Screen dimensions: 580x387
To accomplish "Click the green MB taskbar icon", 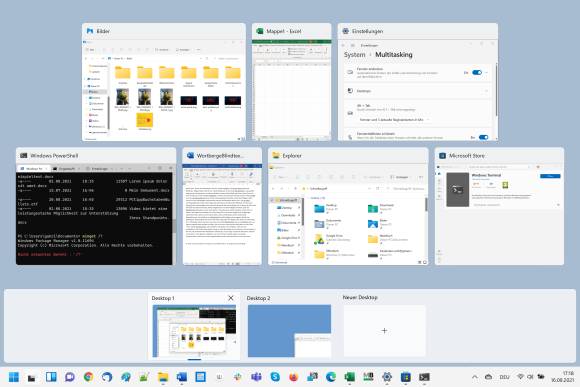I will pyautogui.click(x=368, y=377).
